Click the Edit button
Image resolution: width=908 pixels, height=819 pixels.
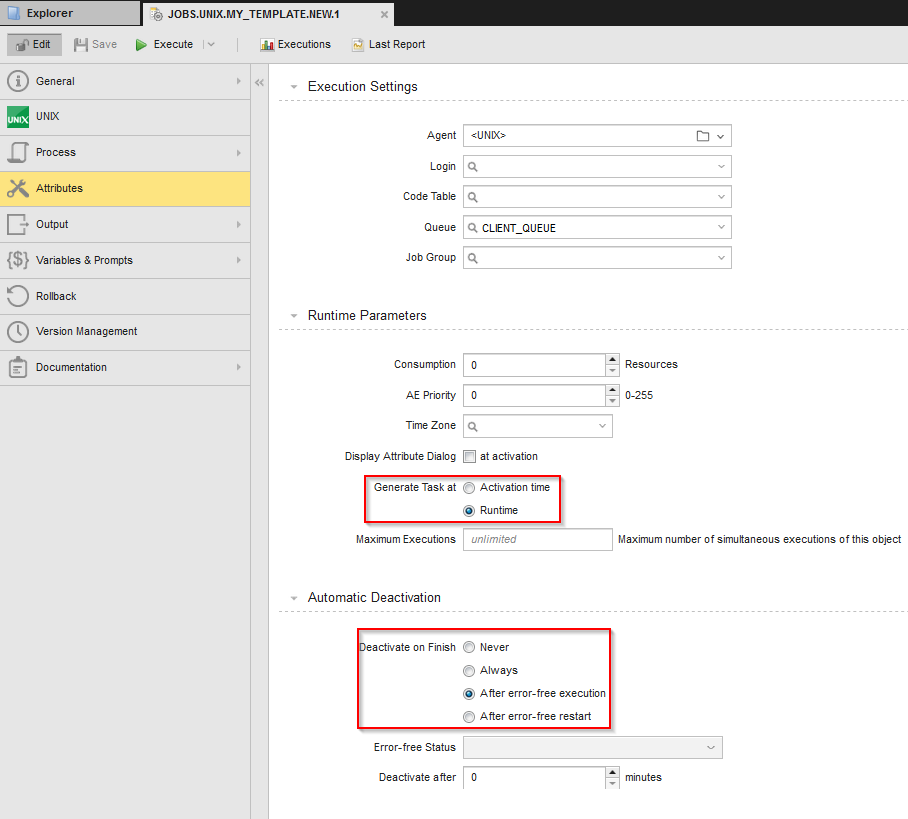(x=33, y=44)
